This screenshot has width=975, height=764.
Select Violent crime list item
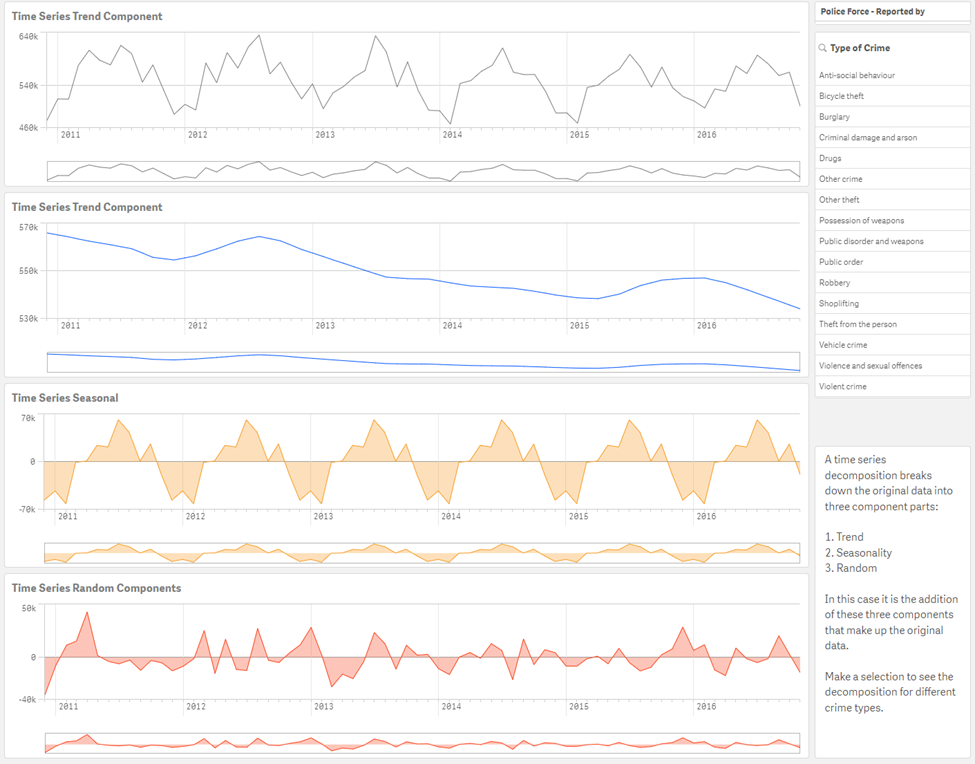(x=892, y=386)
